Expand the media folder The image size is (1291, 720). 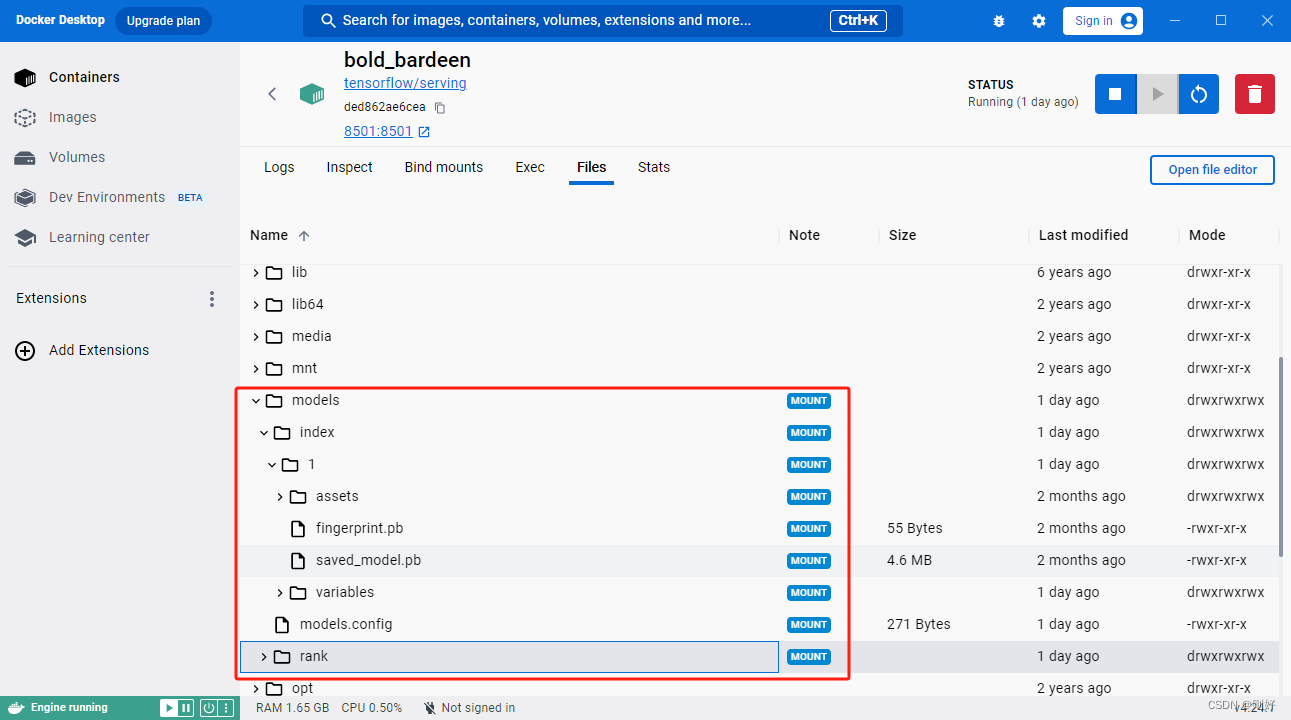click(x=256, y=337)
